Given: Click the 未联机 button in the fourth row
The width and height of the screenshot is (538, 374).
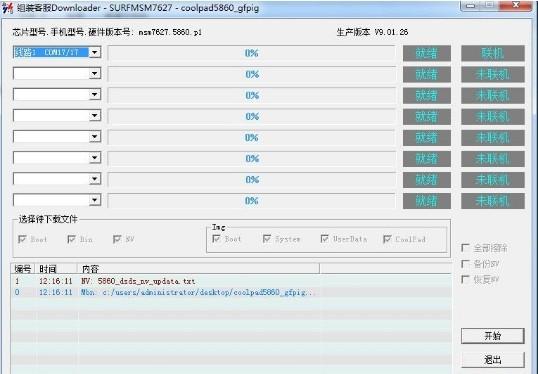Looking at the screenshot, I should [493, 117].
